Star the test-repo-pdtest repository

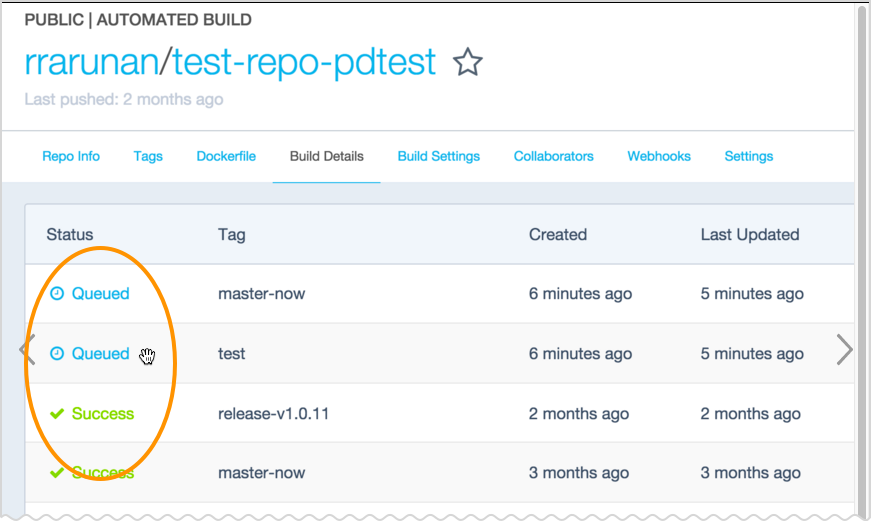(x=467, y=63)
